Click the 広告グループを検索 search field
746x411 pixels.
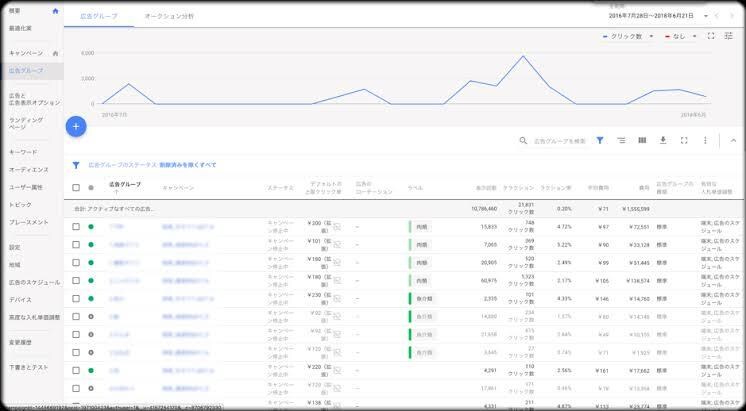coord(560,141)
